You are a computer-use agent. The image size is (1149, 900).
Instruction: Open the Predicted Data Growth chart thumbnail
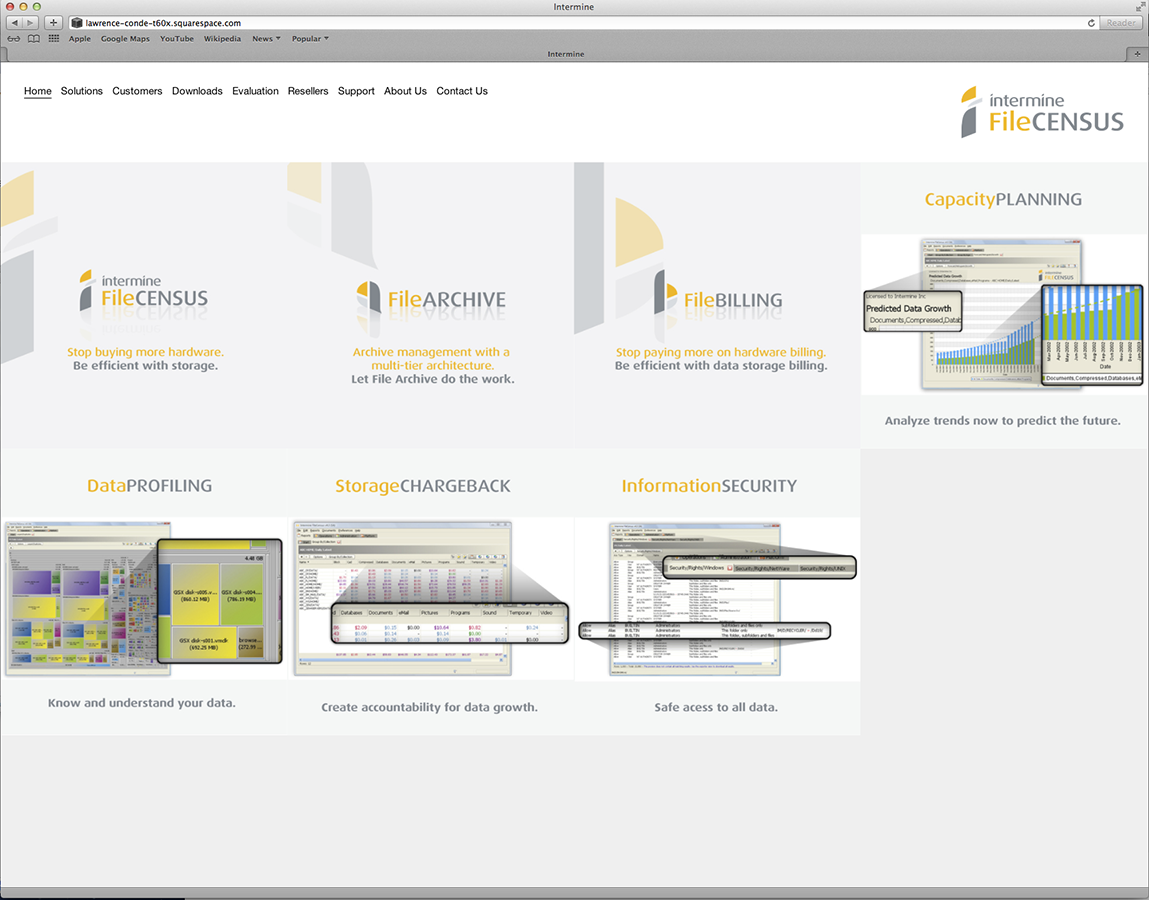coord(1002,314)
